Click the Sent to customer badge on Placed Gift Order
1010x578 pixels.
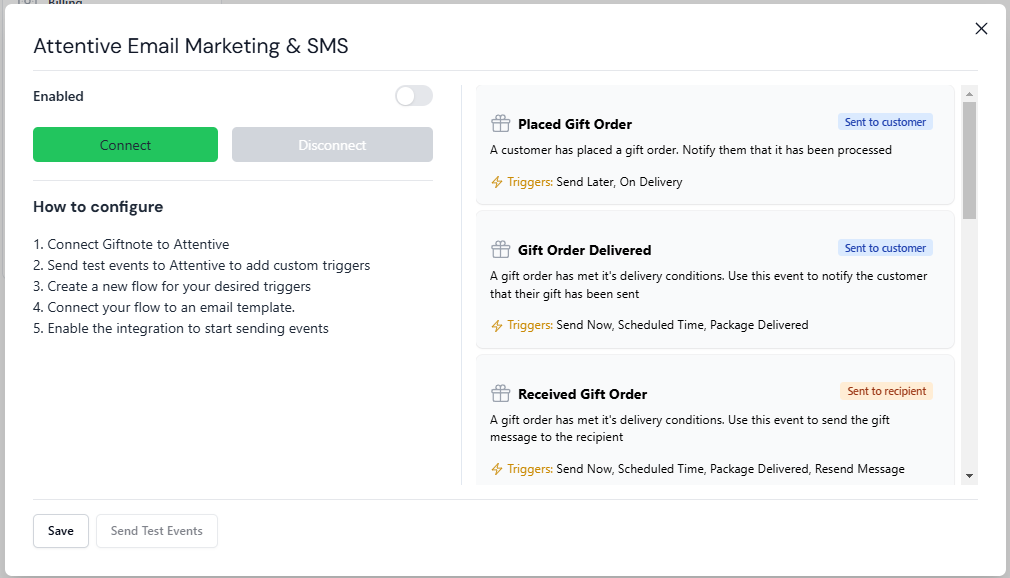point(885,122)
